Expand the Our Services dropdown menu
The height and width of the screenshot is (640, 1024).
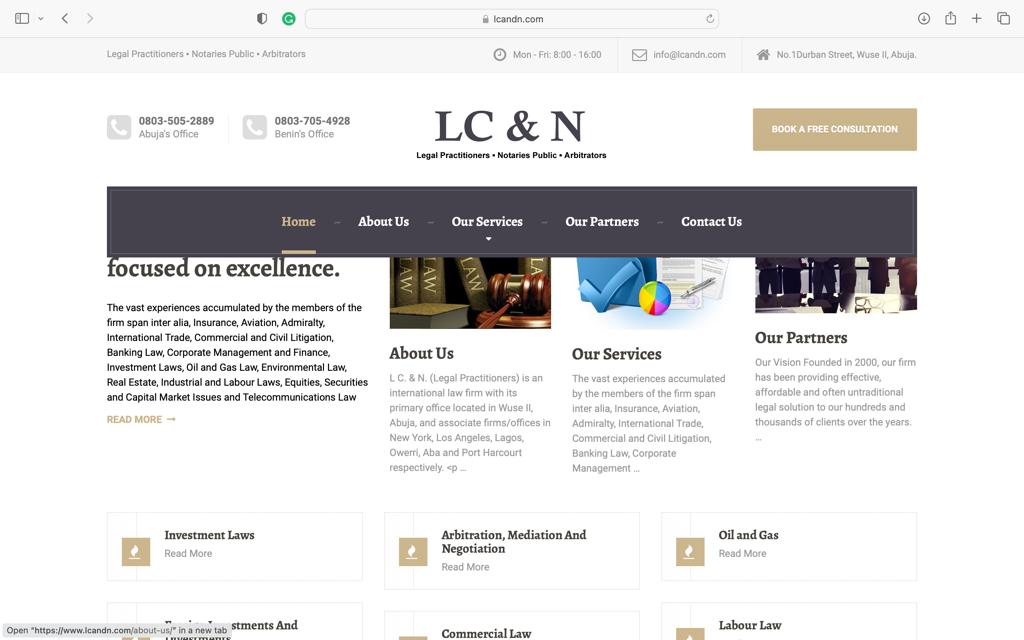487,222
